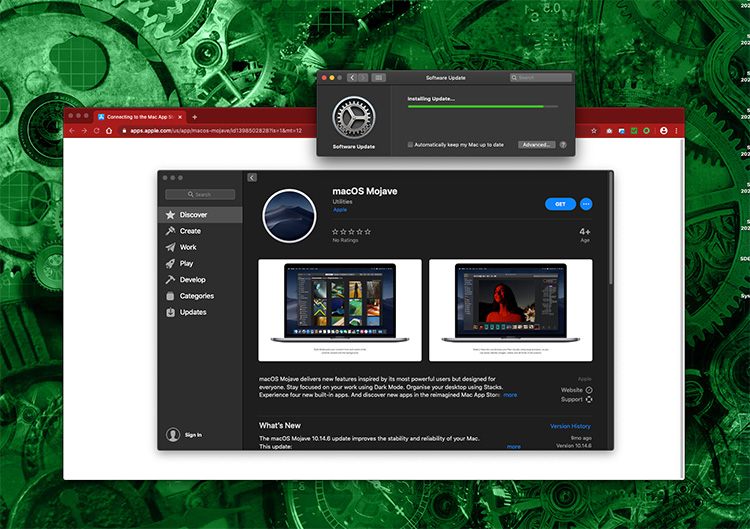Click GET to download macOS Mojave
750x529 pixels.
560,204
